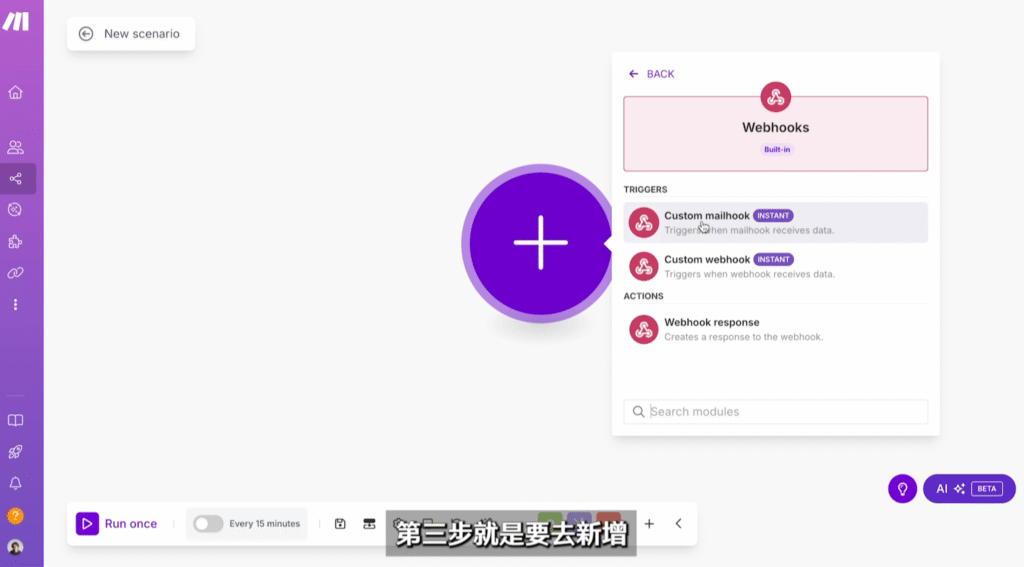Open Scenarios via the share-nodes icon
This screenshot has height=567, width=1024.
click(x=15, y=179)
